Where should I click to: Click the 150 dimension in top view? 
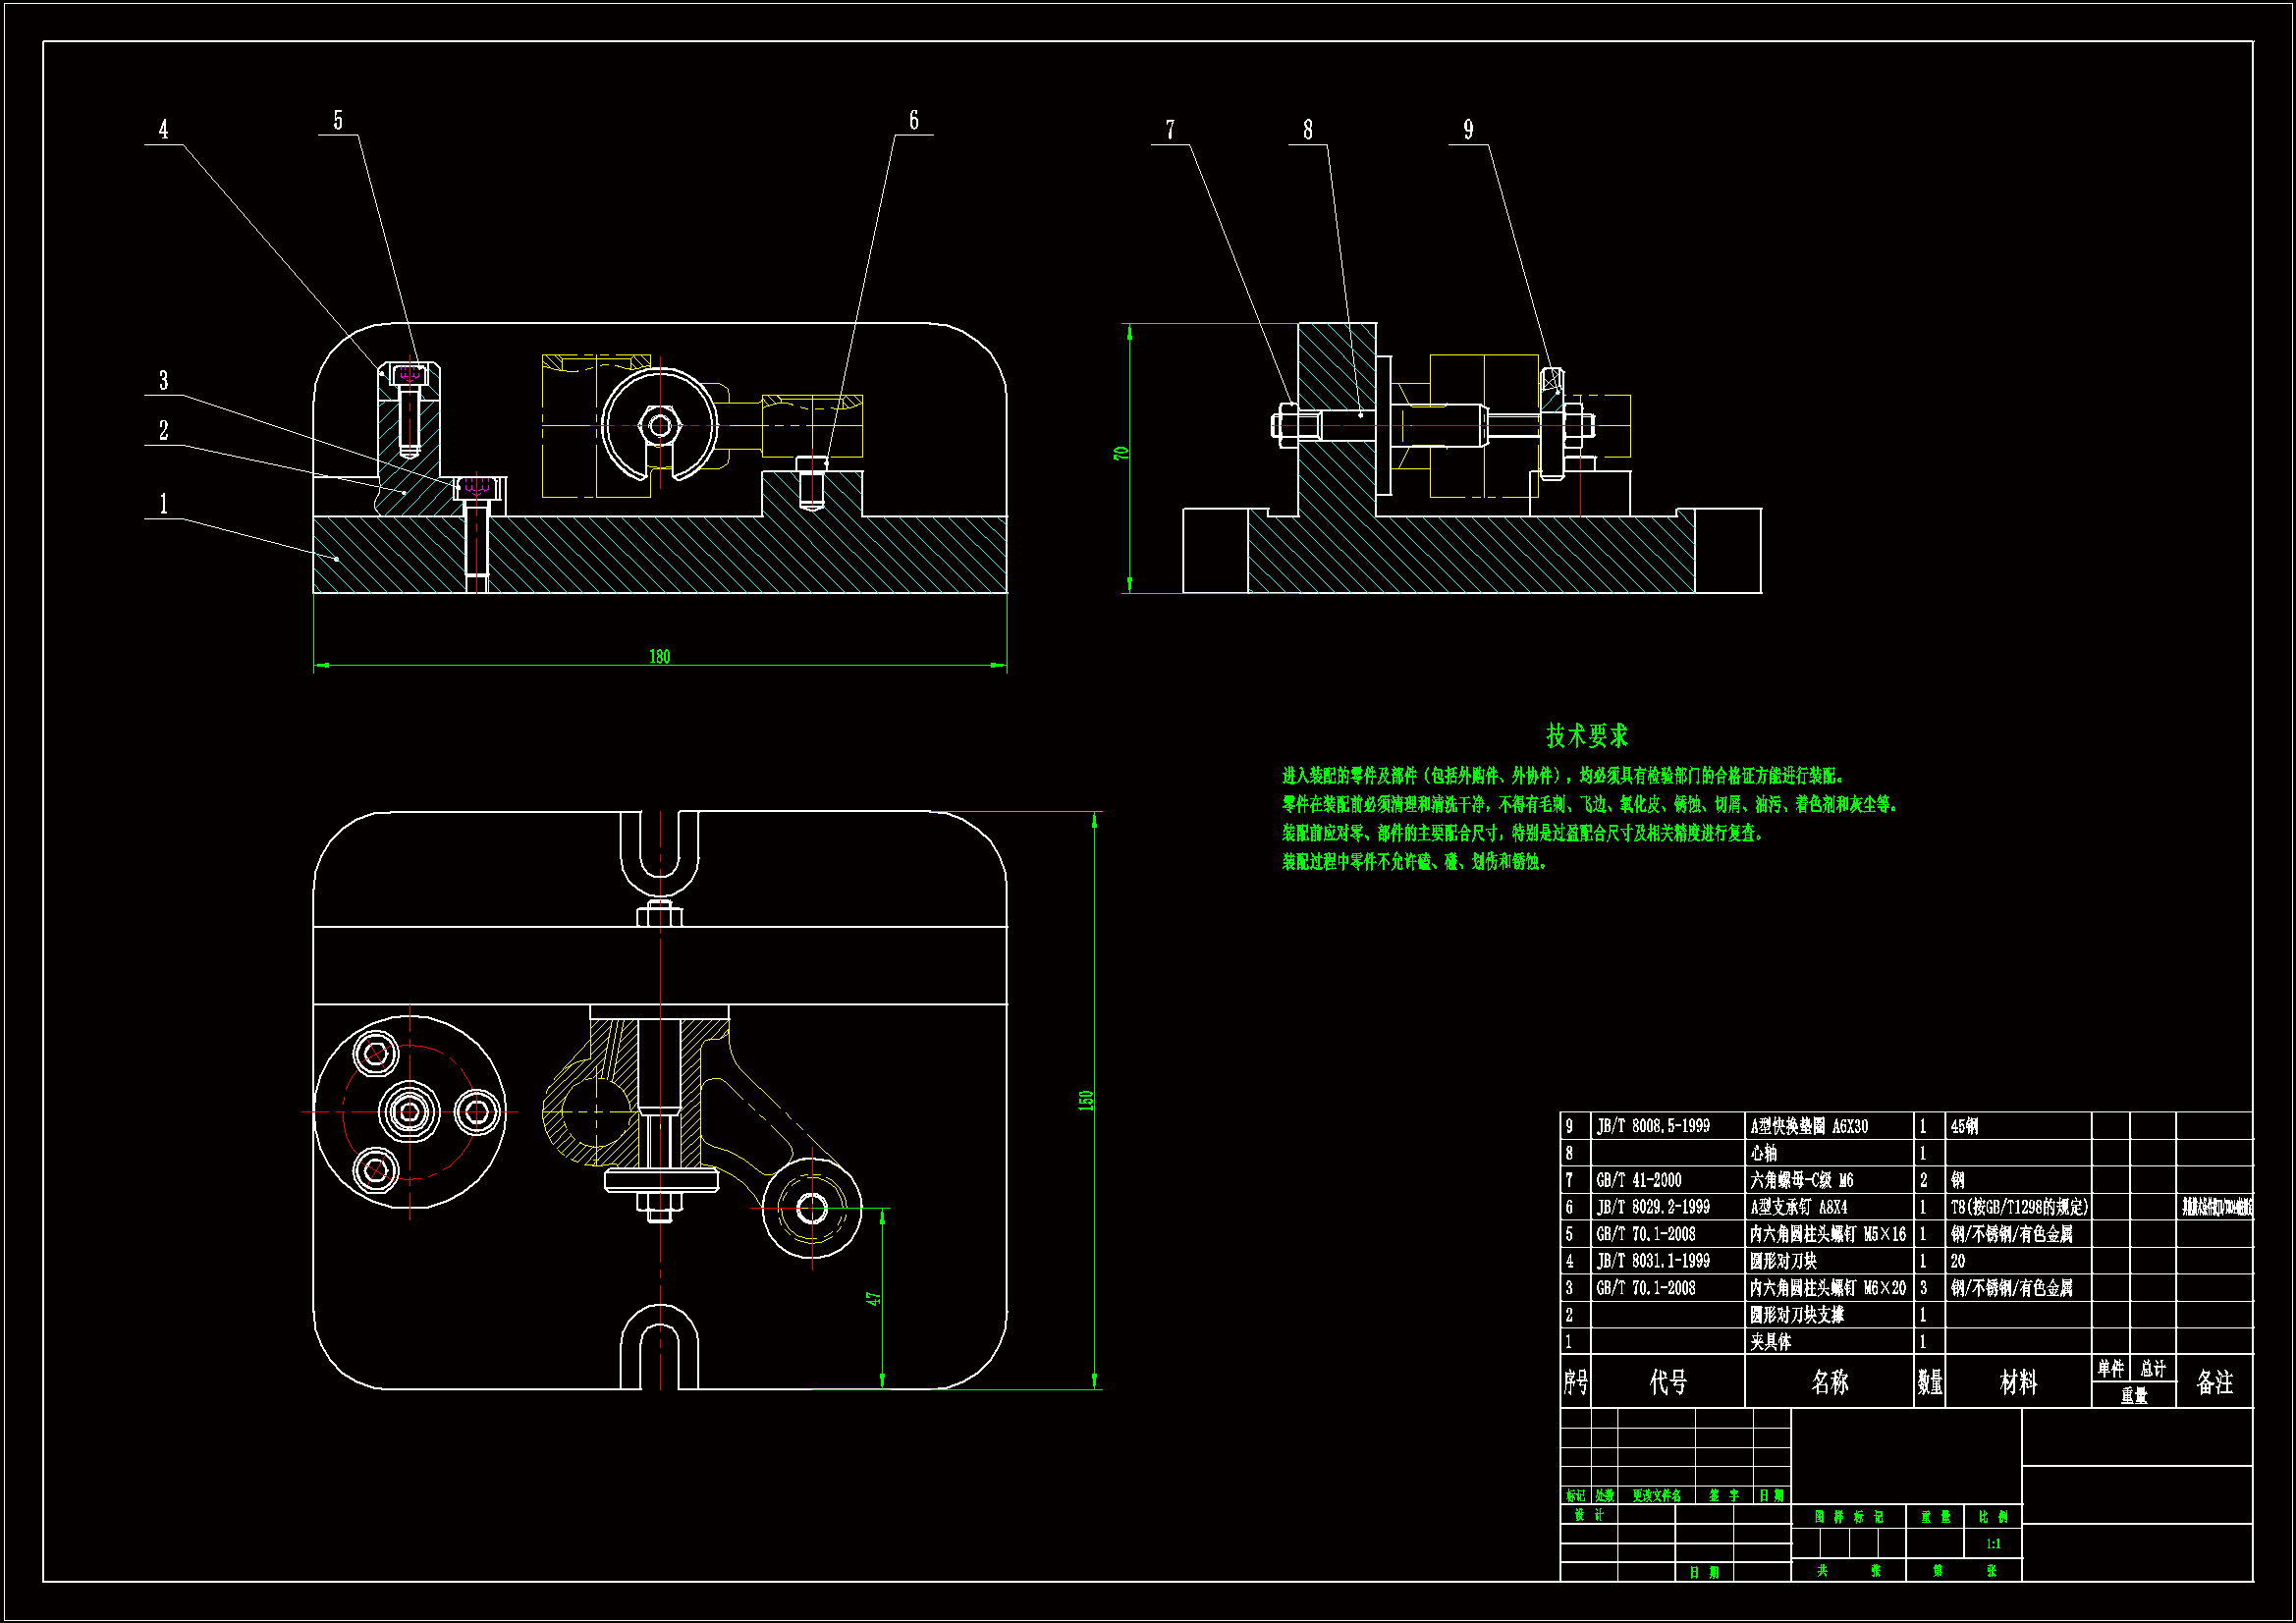(x=1086, y=1100)
